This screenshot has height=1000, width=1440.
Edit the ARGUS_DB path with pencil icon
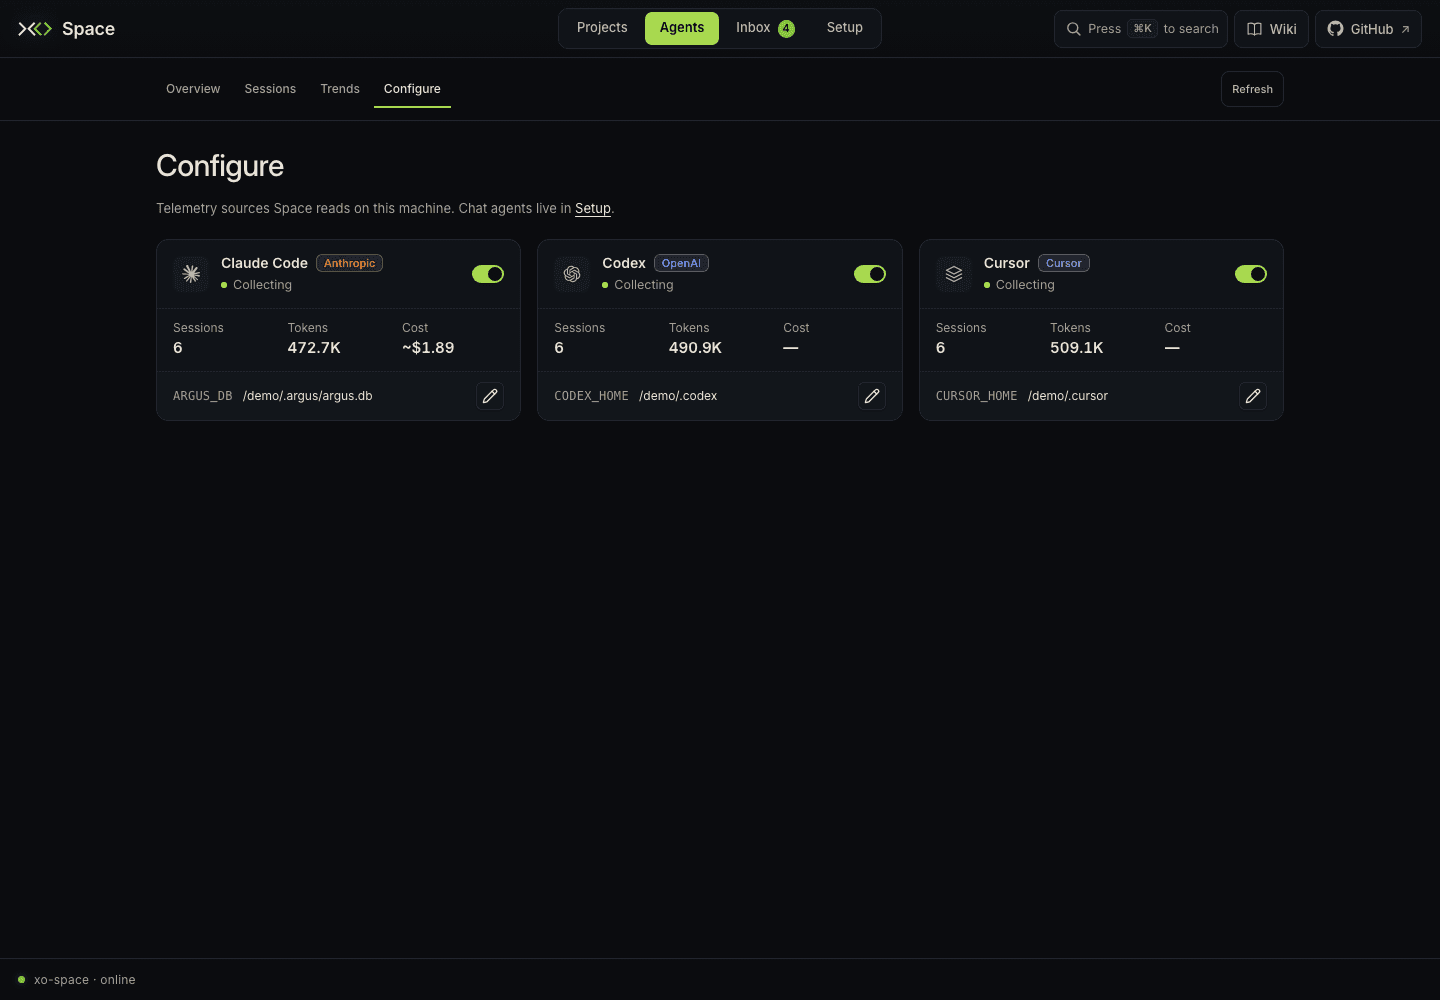pyautogui.click(x=490, y=396)
